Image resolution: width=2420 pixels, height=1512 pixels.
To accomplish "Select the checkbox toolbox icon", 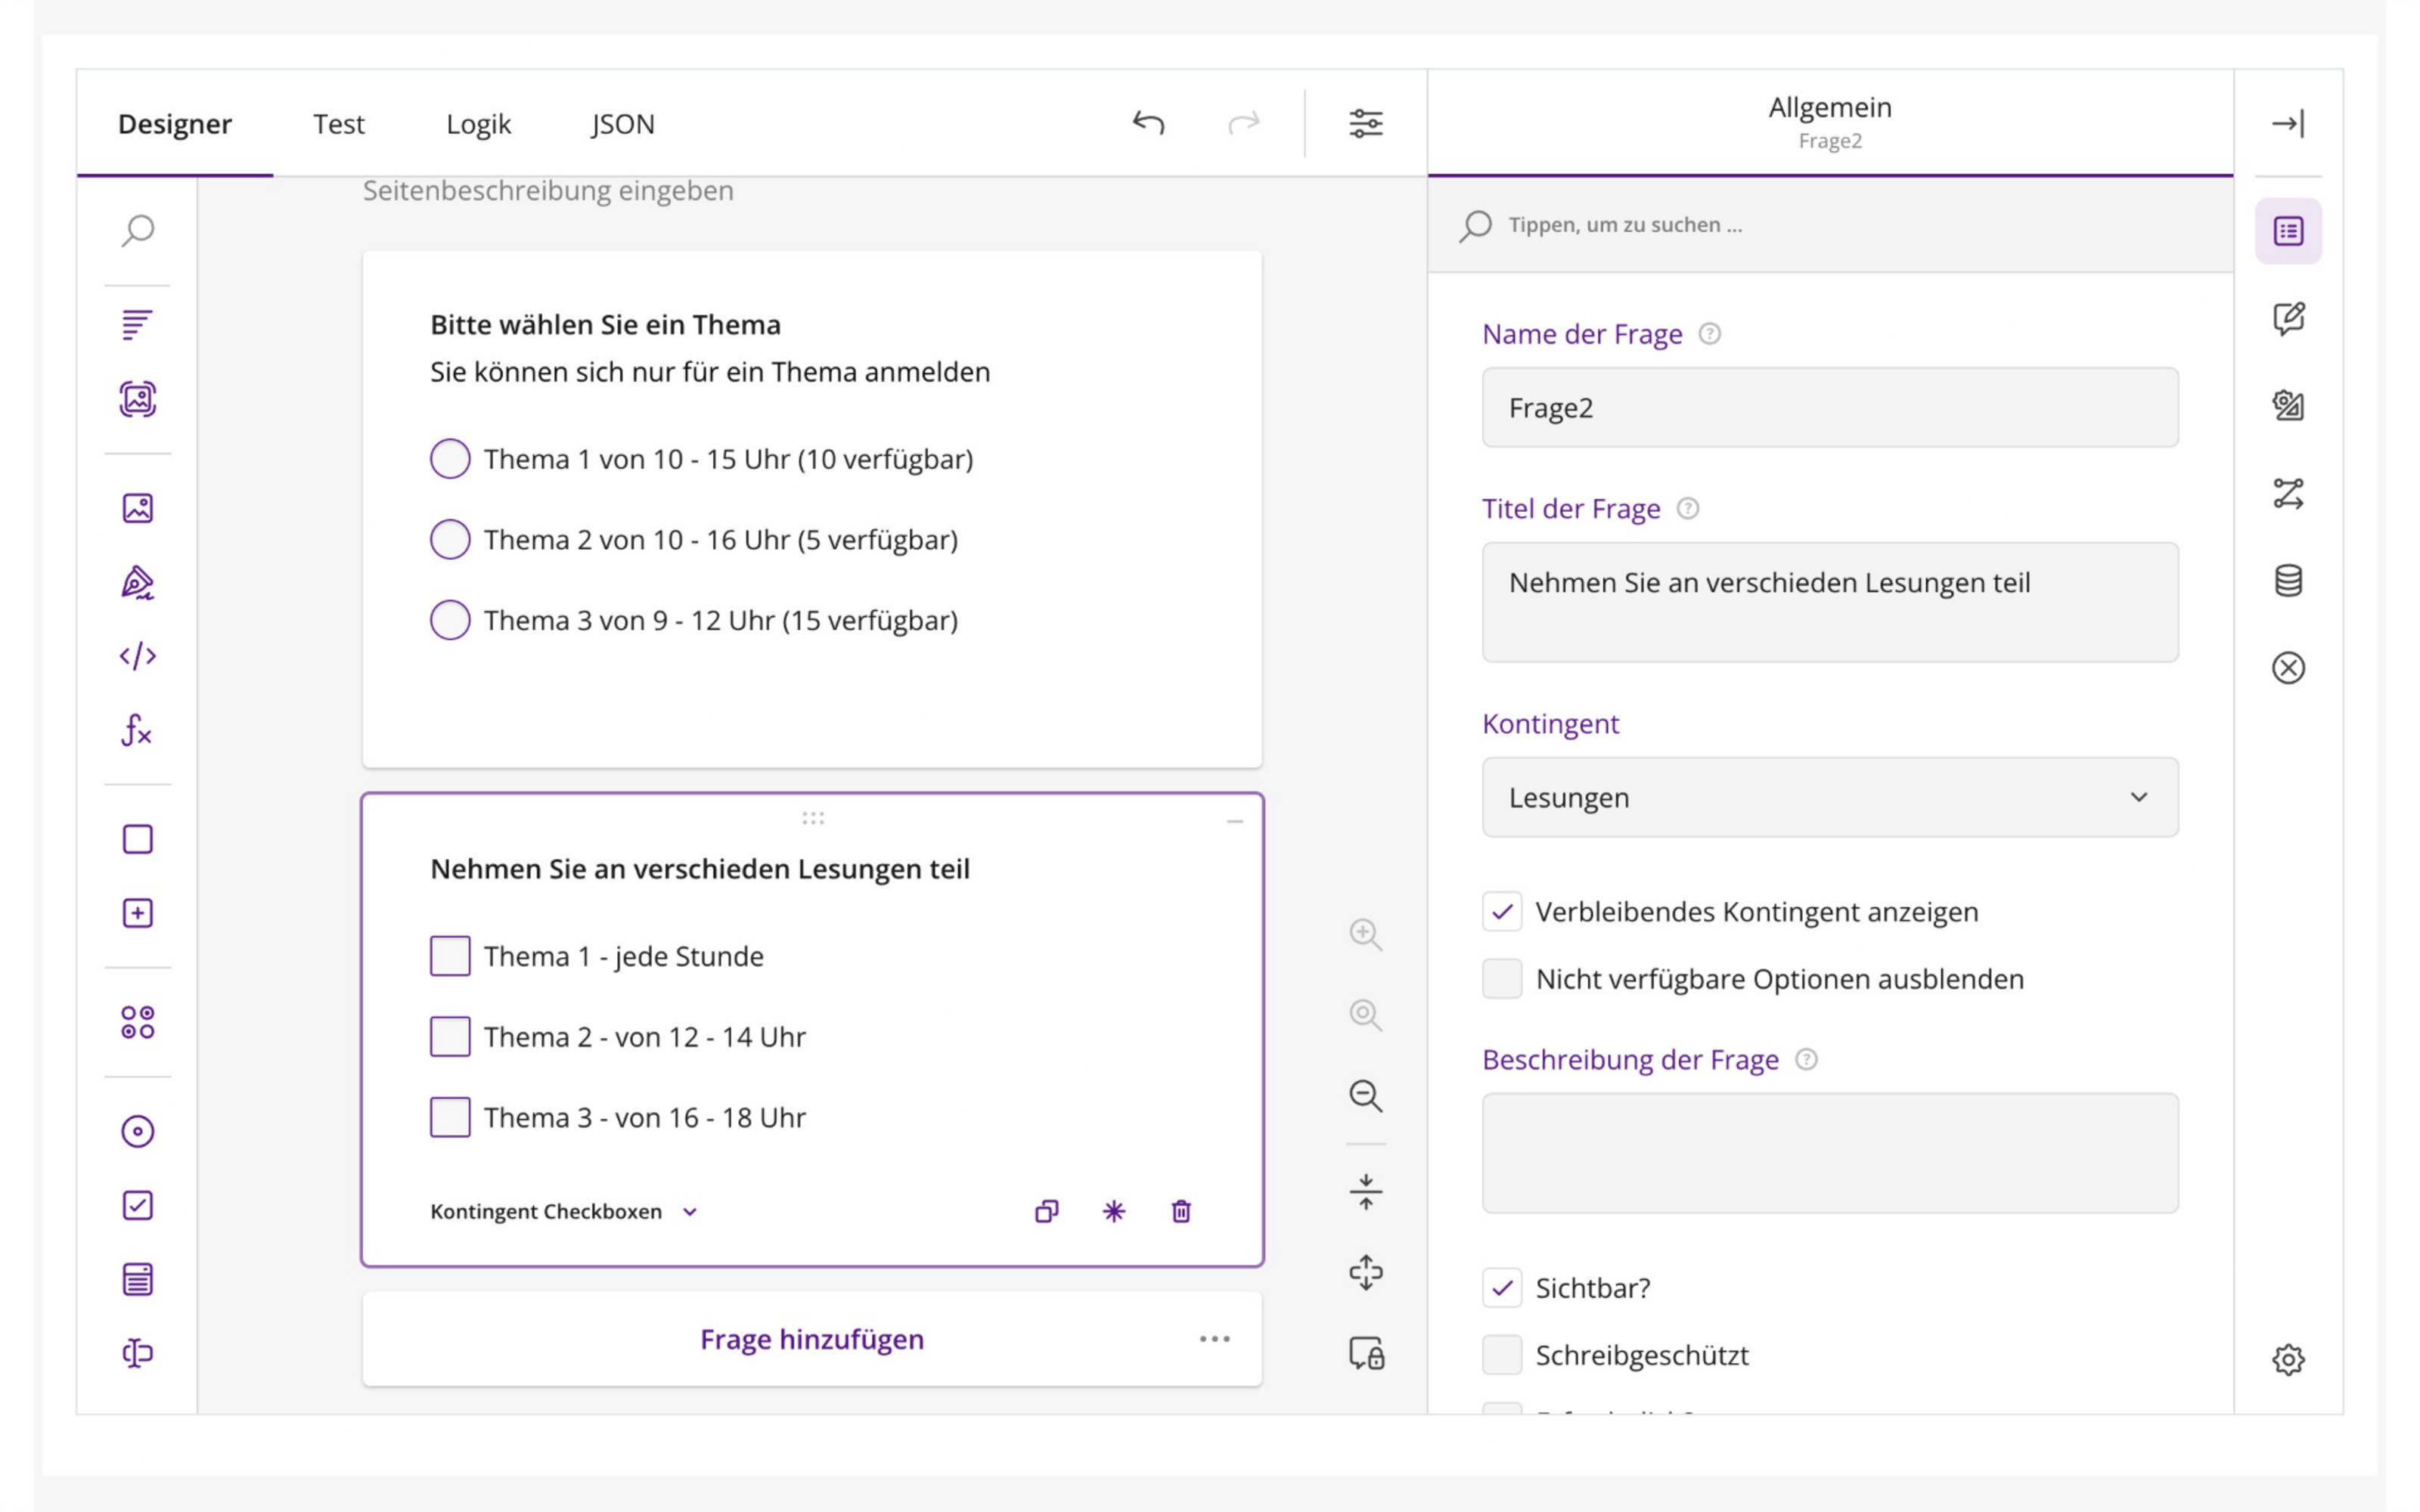I will click(x=138, y=1205).
